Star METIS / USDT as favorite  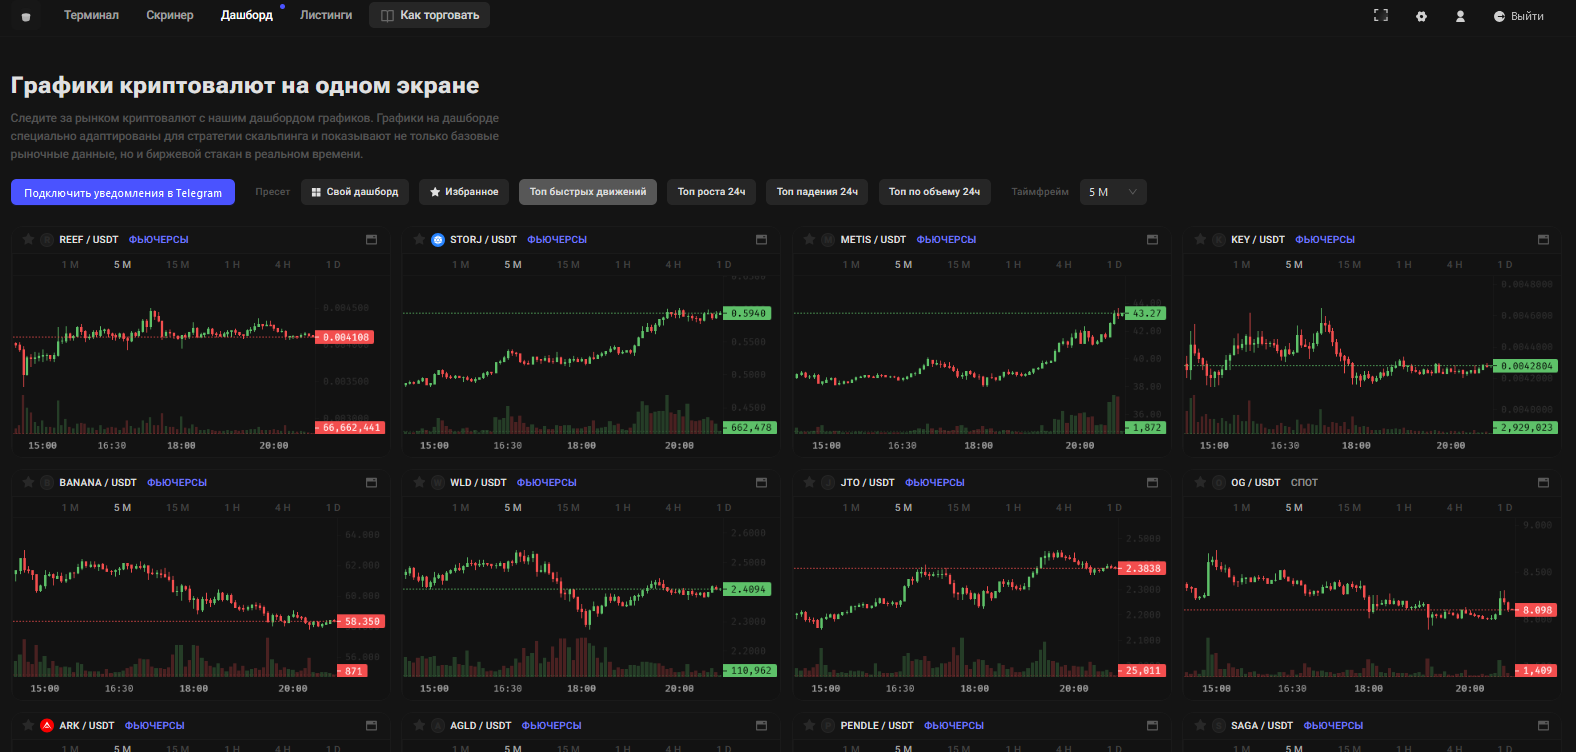[x=809, y=239]
